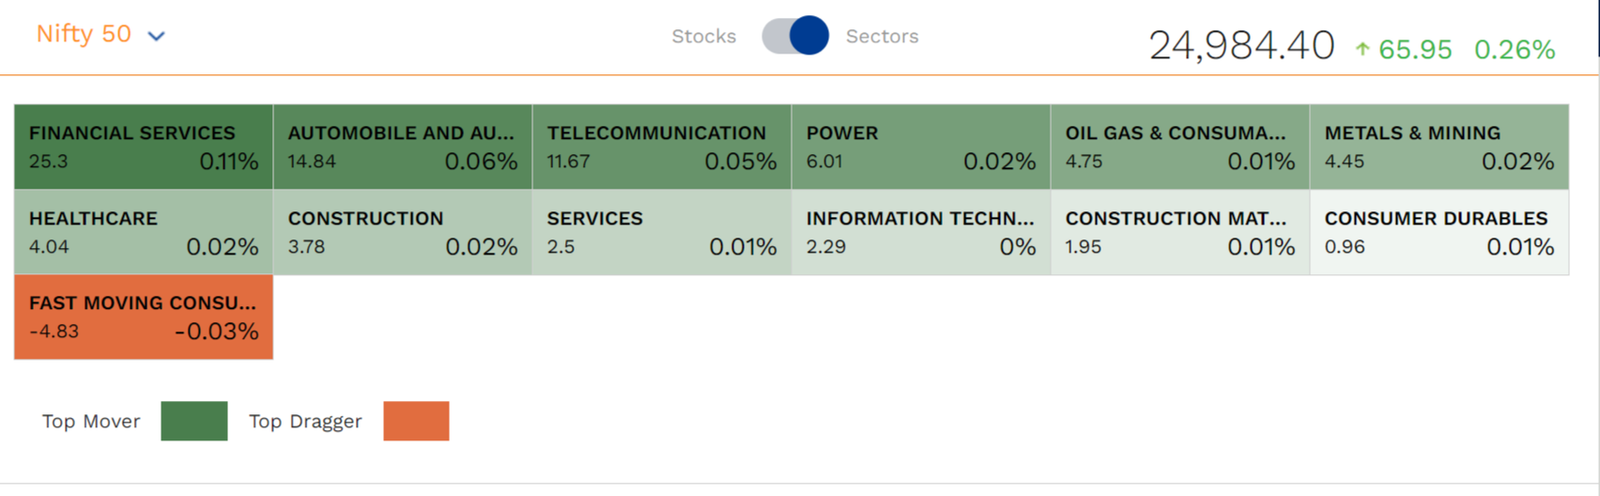1600x496 pixels.
Task: Click the green Top Mover legend swatch
Action: [194, 421]
